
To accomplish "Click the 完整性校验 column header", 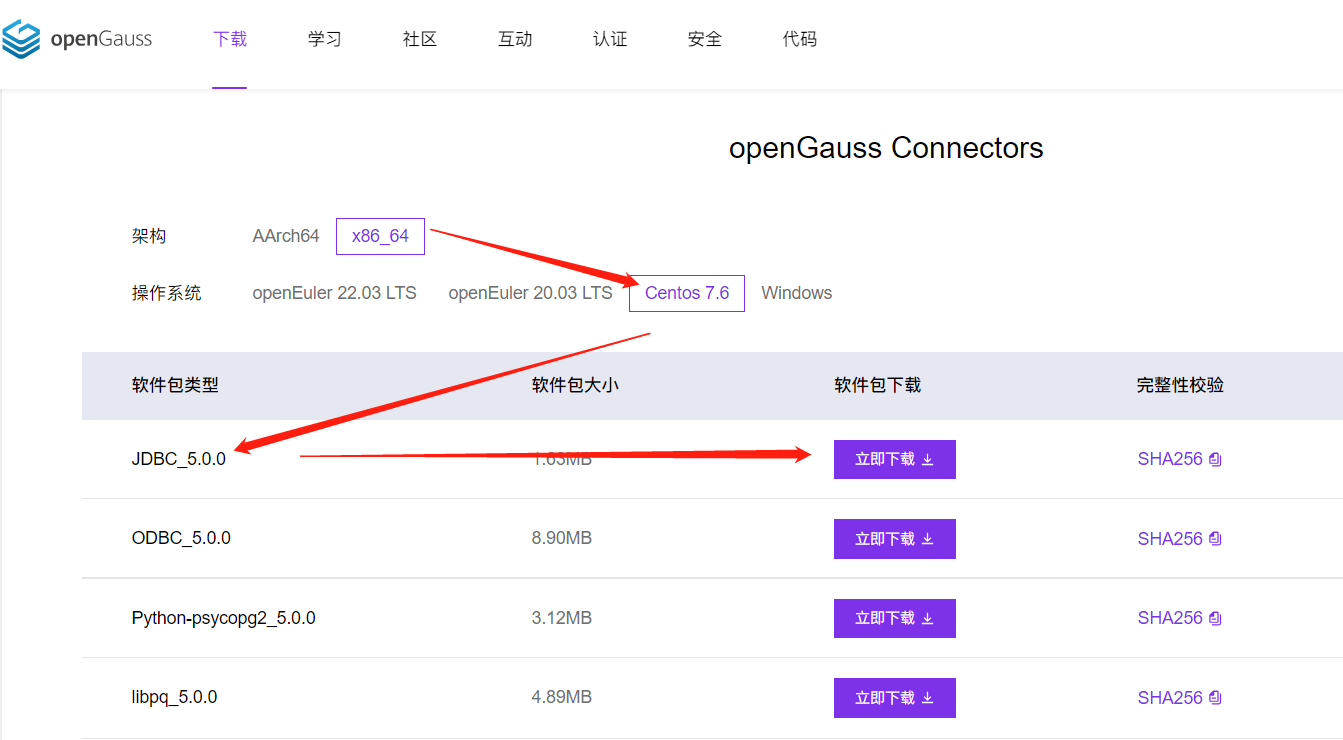I will (1180, 385).
